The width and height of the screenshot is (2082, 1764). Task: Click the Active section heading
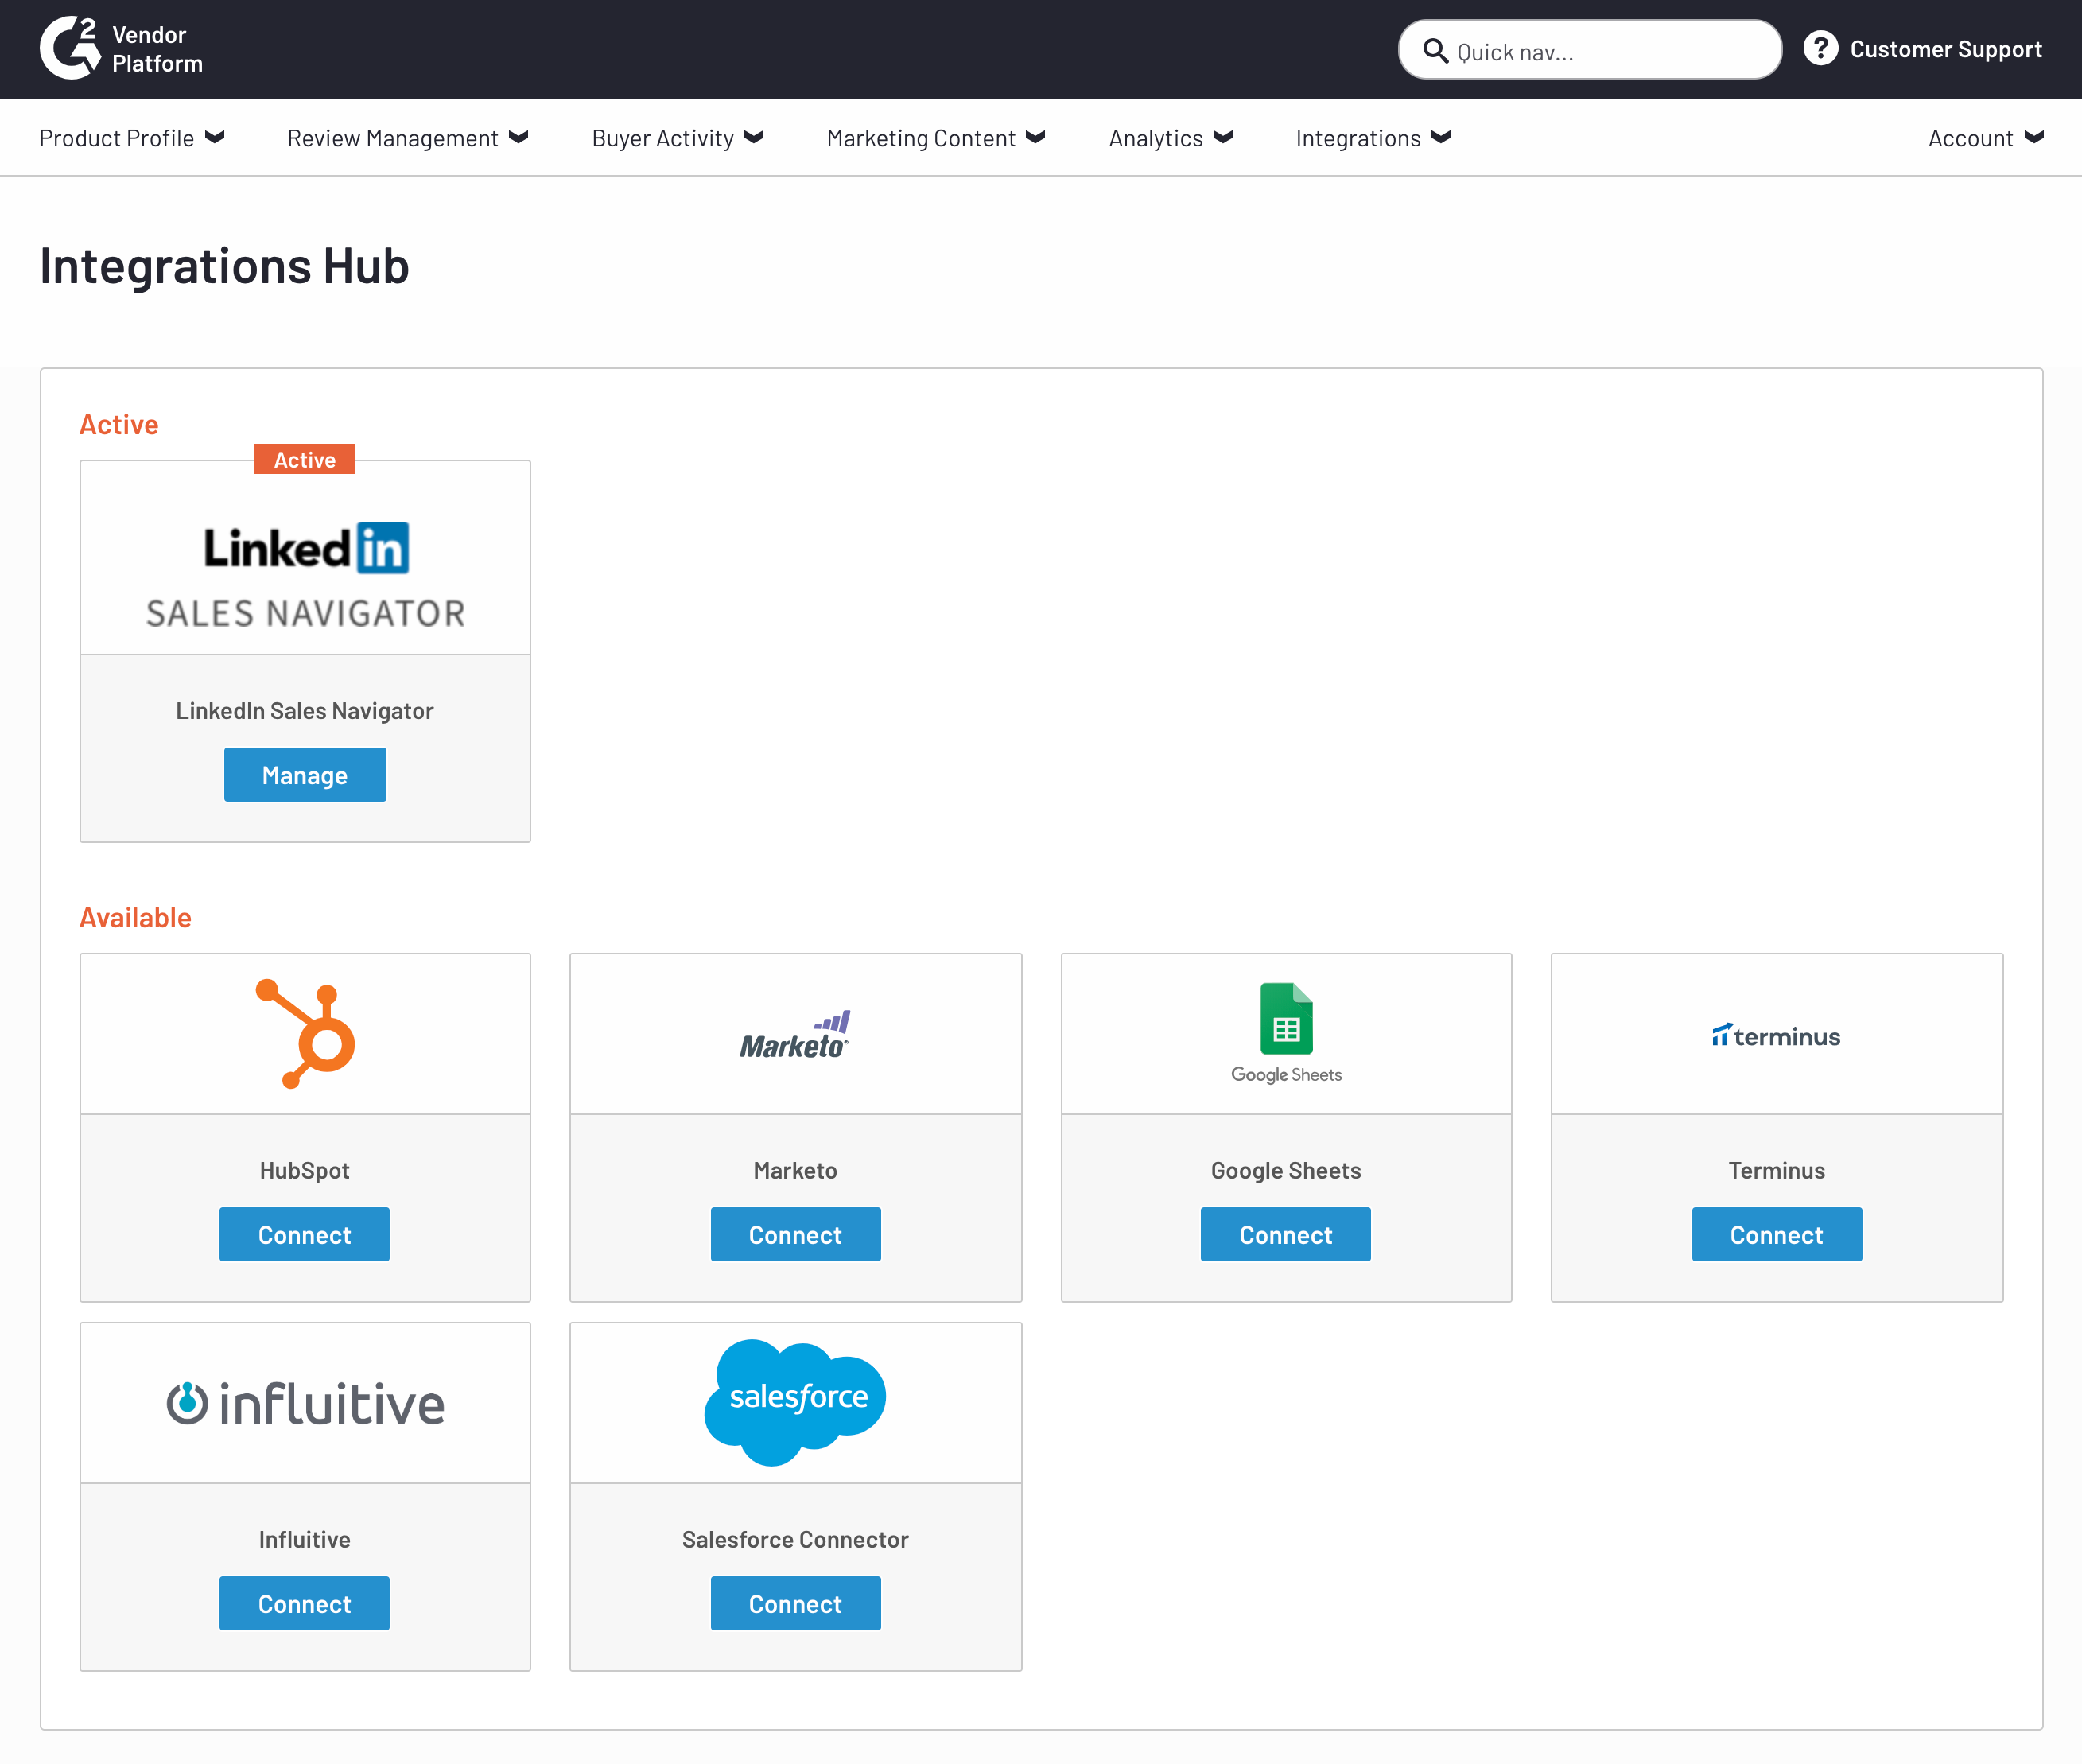119,424
